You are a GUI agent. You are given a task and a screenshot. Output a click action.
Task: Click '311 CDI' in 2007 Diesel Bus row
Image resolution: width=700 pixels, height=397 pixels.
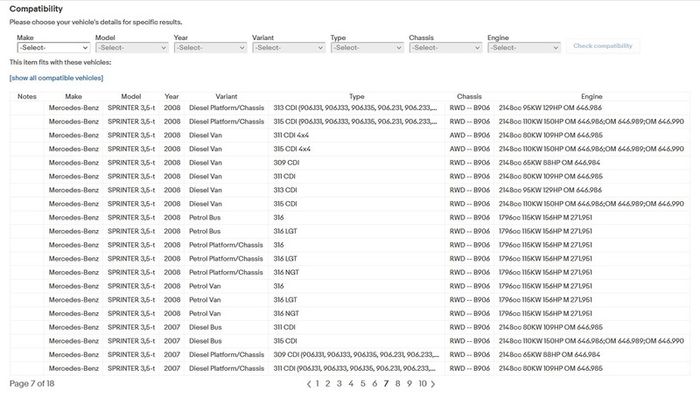[x=284, y=327]
